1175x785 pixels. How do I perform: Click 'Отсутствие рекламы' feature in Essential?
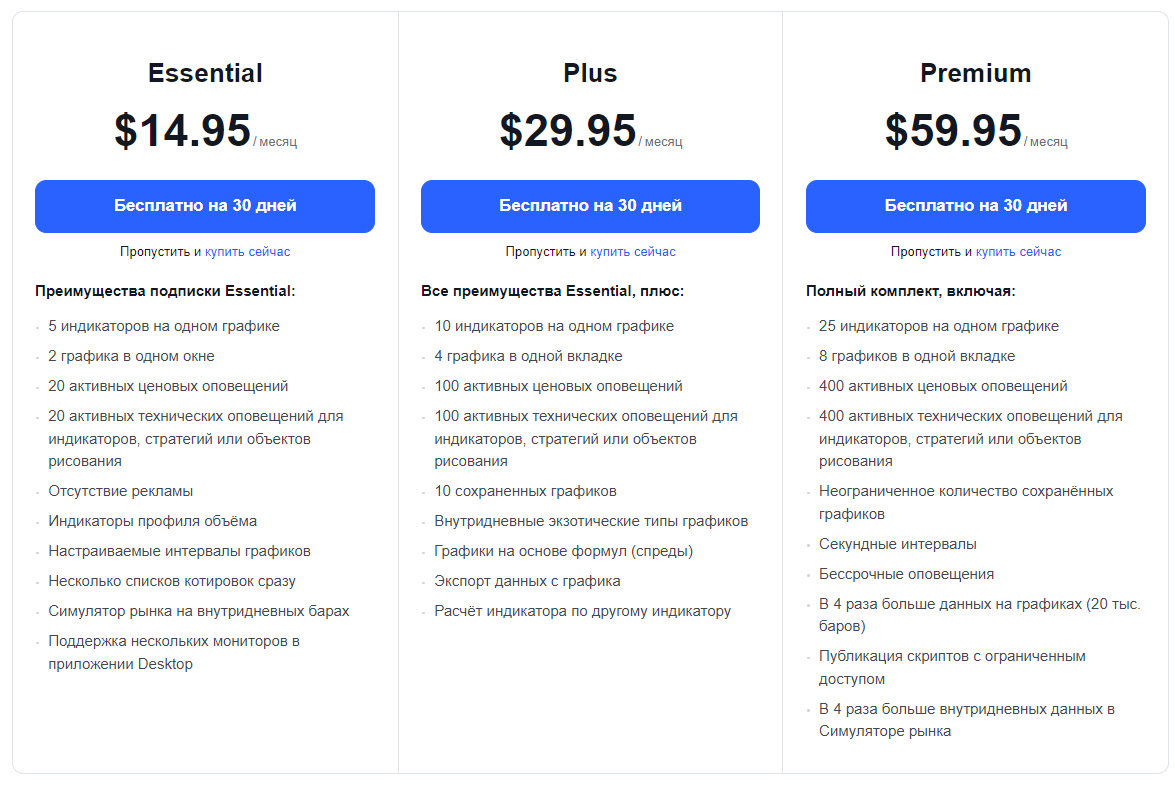[121, 491]
